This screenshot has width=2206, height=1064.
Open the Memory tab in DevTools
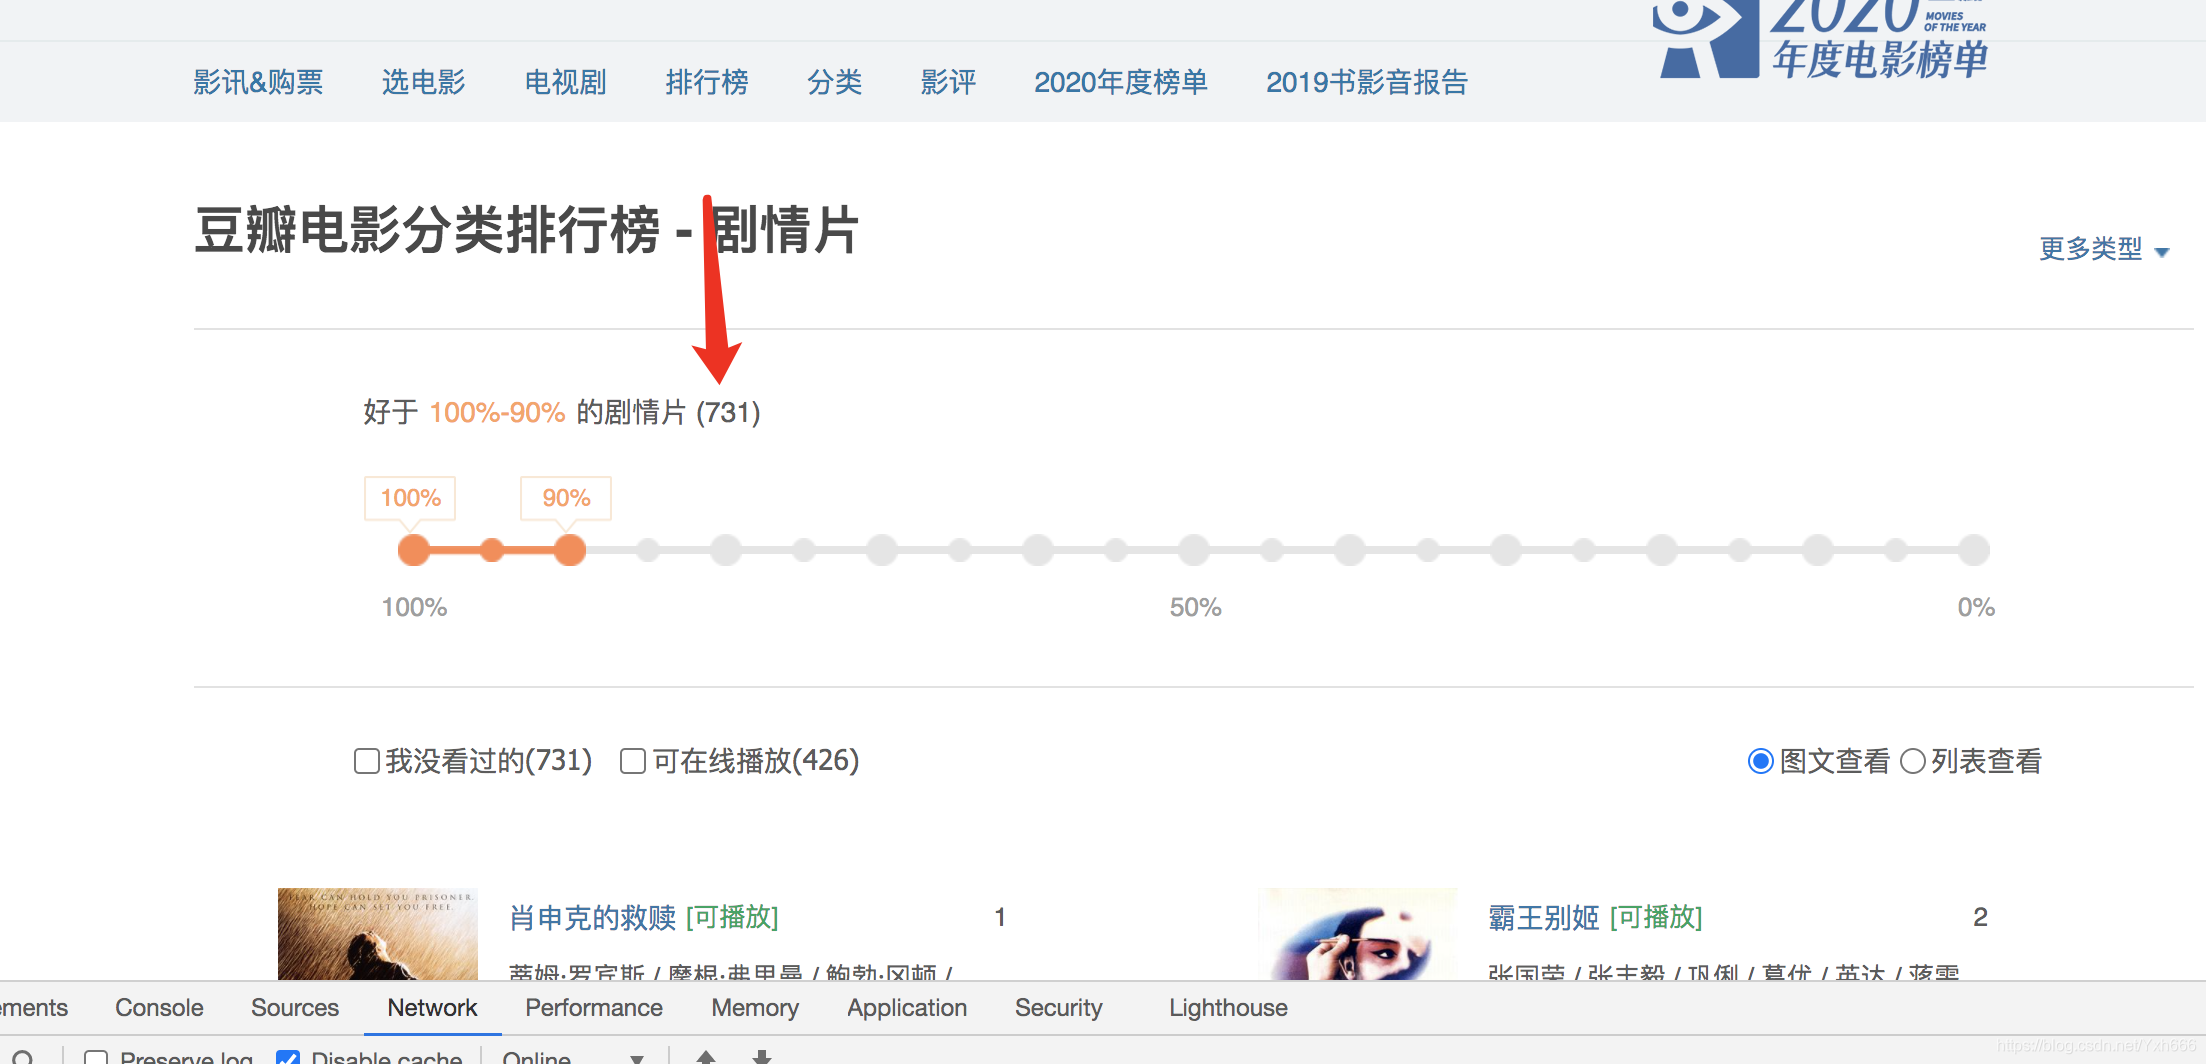[755, 1008]
